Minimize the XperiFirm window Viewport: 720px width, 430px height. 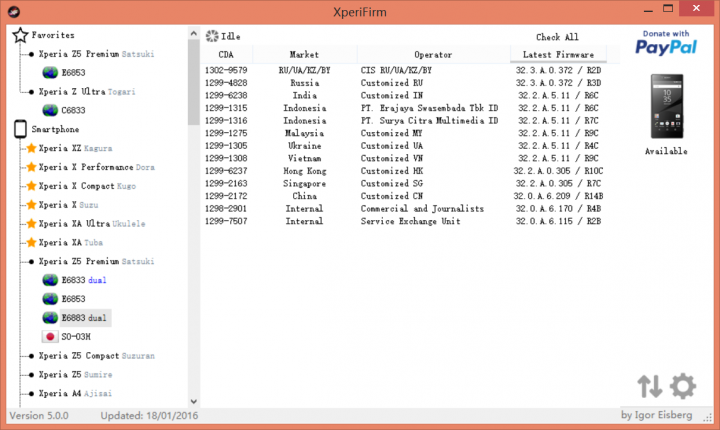(648, 9)
